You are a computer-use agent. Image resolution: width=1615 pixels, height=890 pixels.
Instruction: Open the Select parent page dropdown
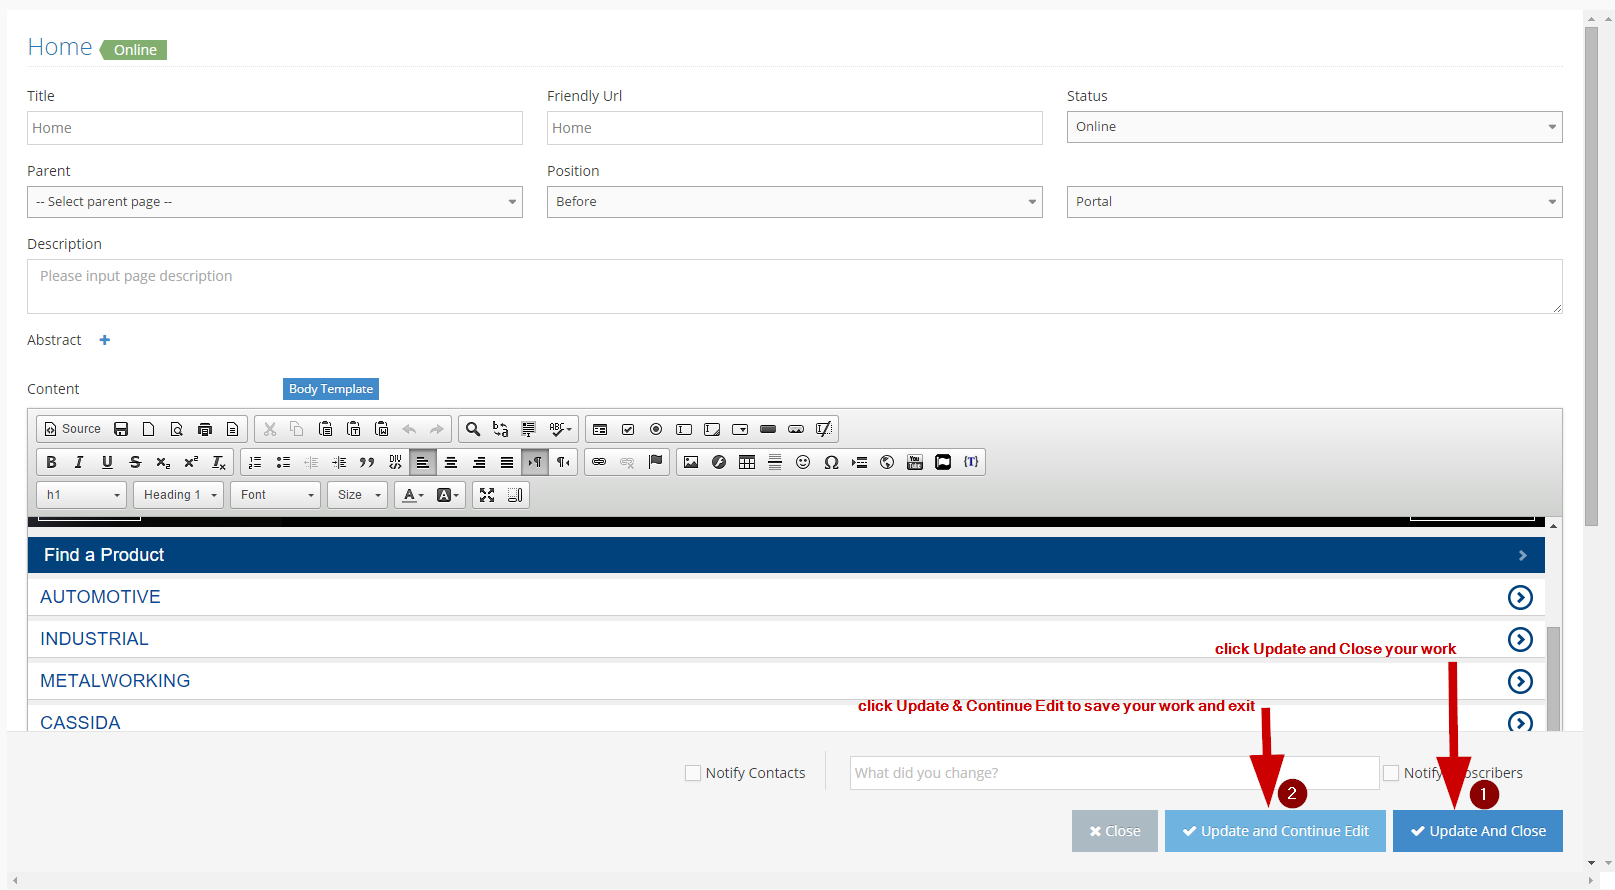274,202
